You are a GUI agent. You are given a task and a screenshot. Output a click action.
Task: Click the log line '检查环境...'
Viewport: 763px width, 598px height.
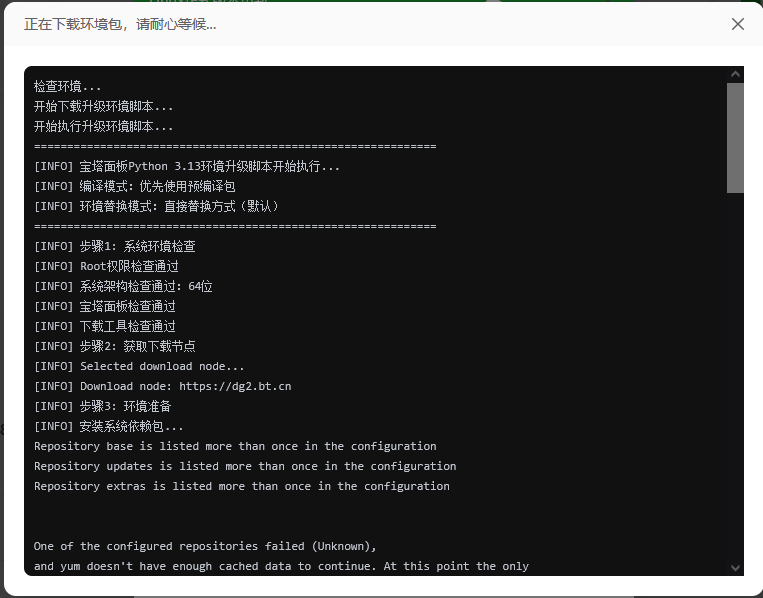pos(68,87)
